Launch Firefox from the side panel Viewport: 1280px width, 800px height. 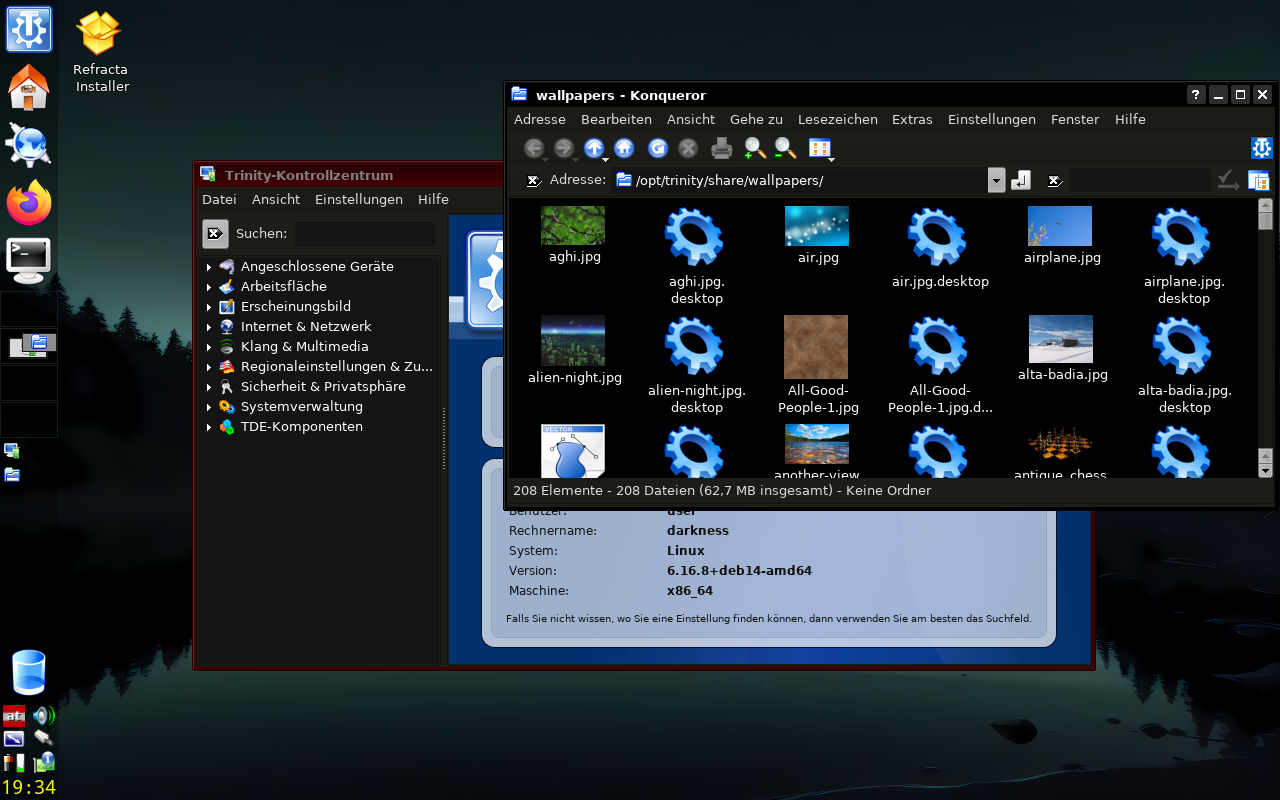[29, 203]
